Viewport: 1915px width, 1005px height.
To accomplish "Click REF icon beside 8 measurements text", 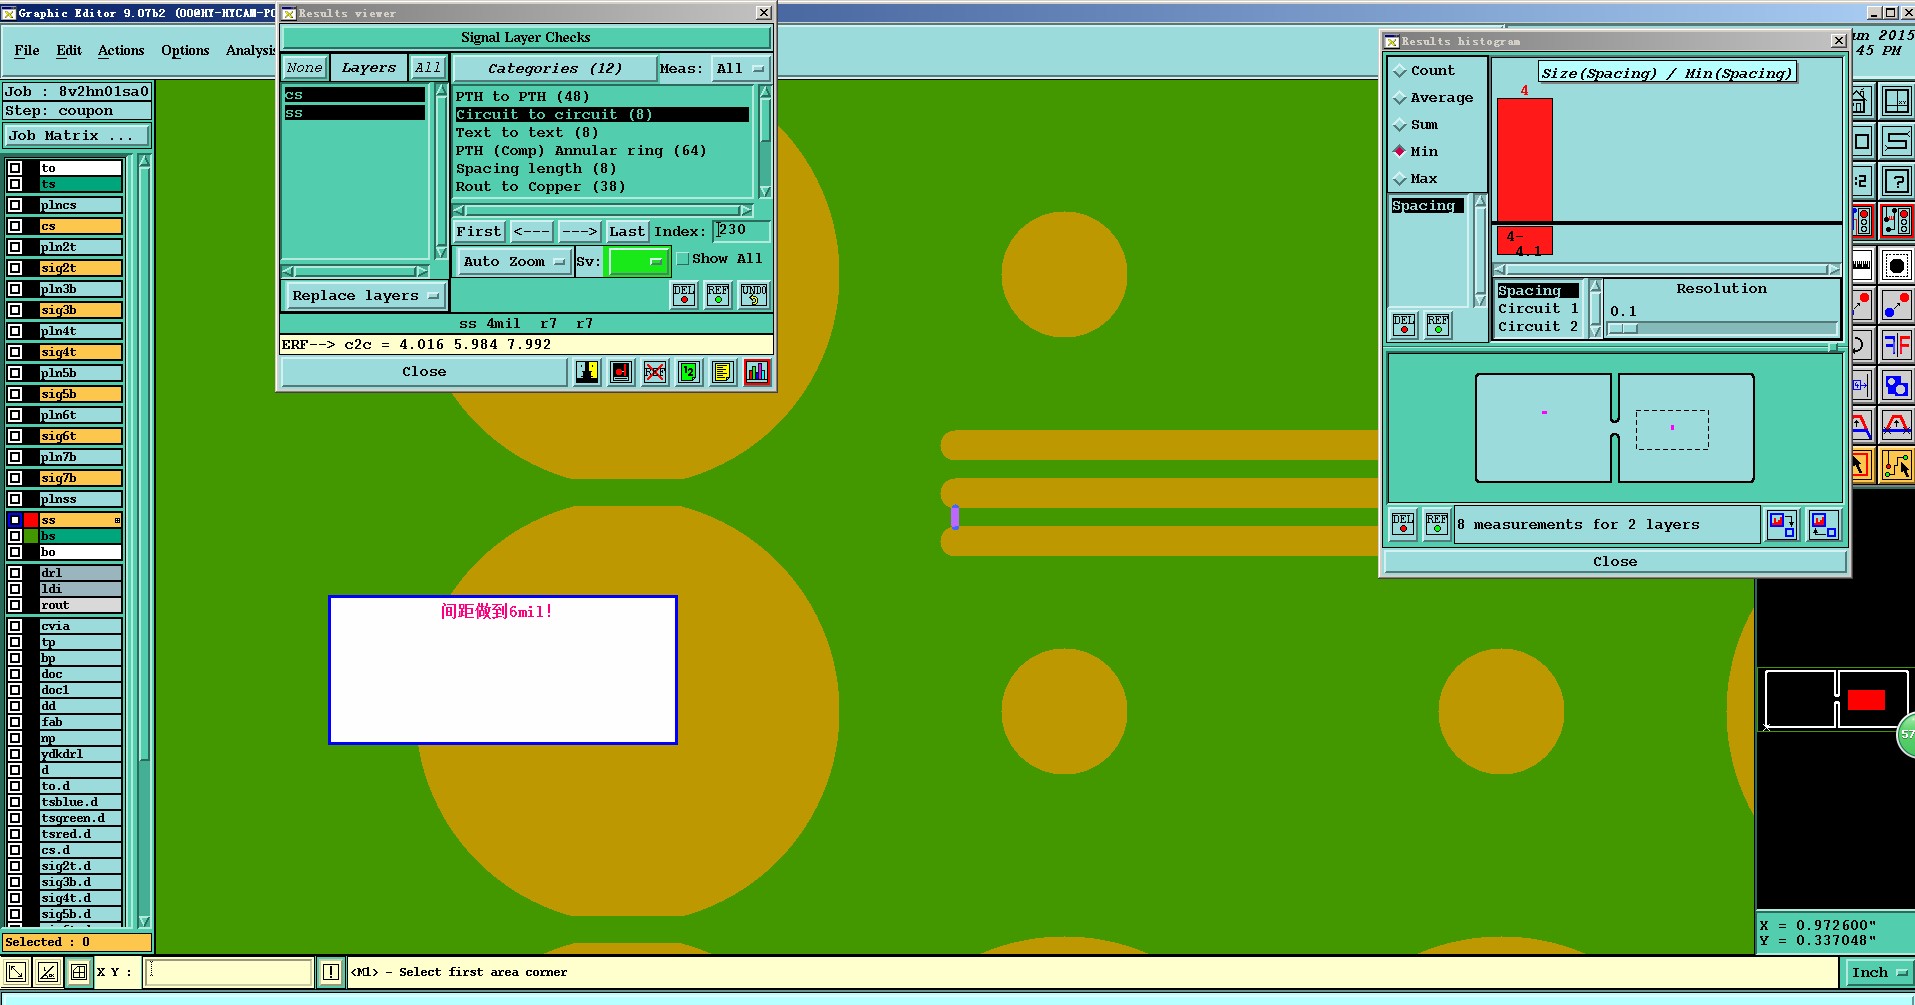I will (x=1437, y=524).
